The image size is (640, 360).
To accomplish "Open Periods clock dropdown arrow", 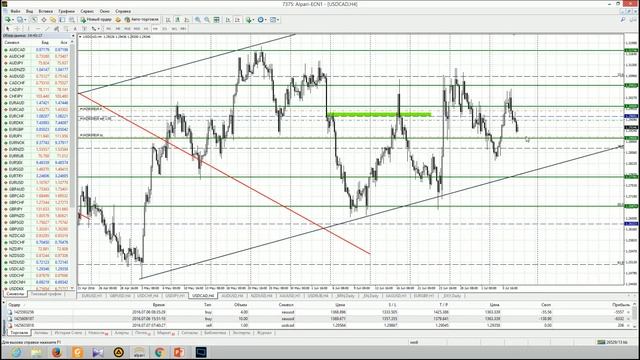I will [x=266, y=20].
